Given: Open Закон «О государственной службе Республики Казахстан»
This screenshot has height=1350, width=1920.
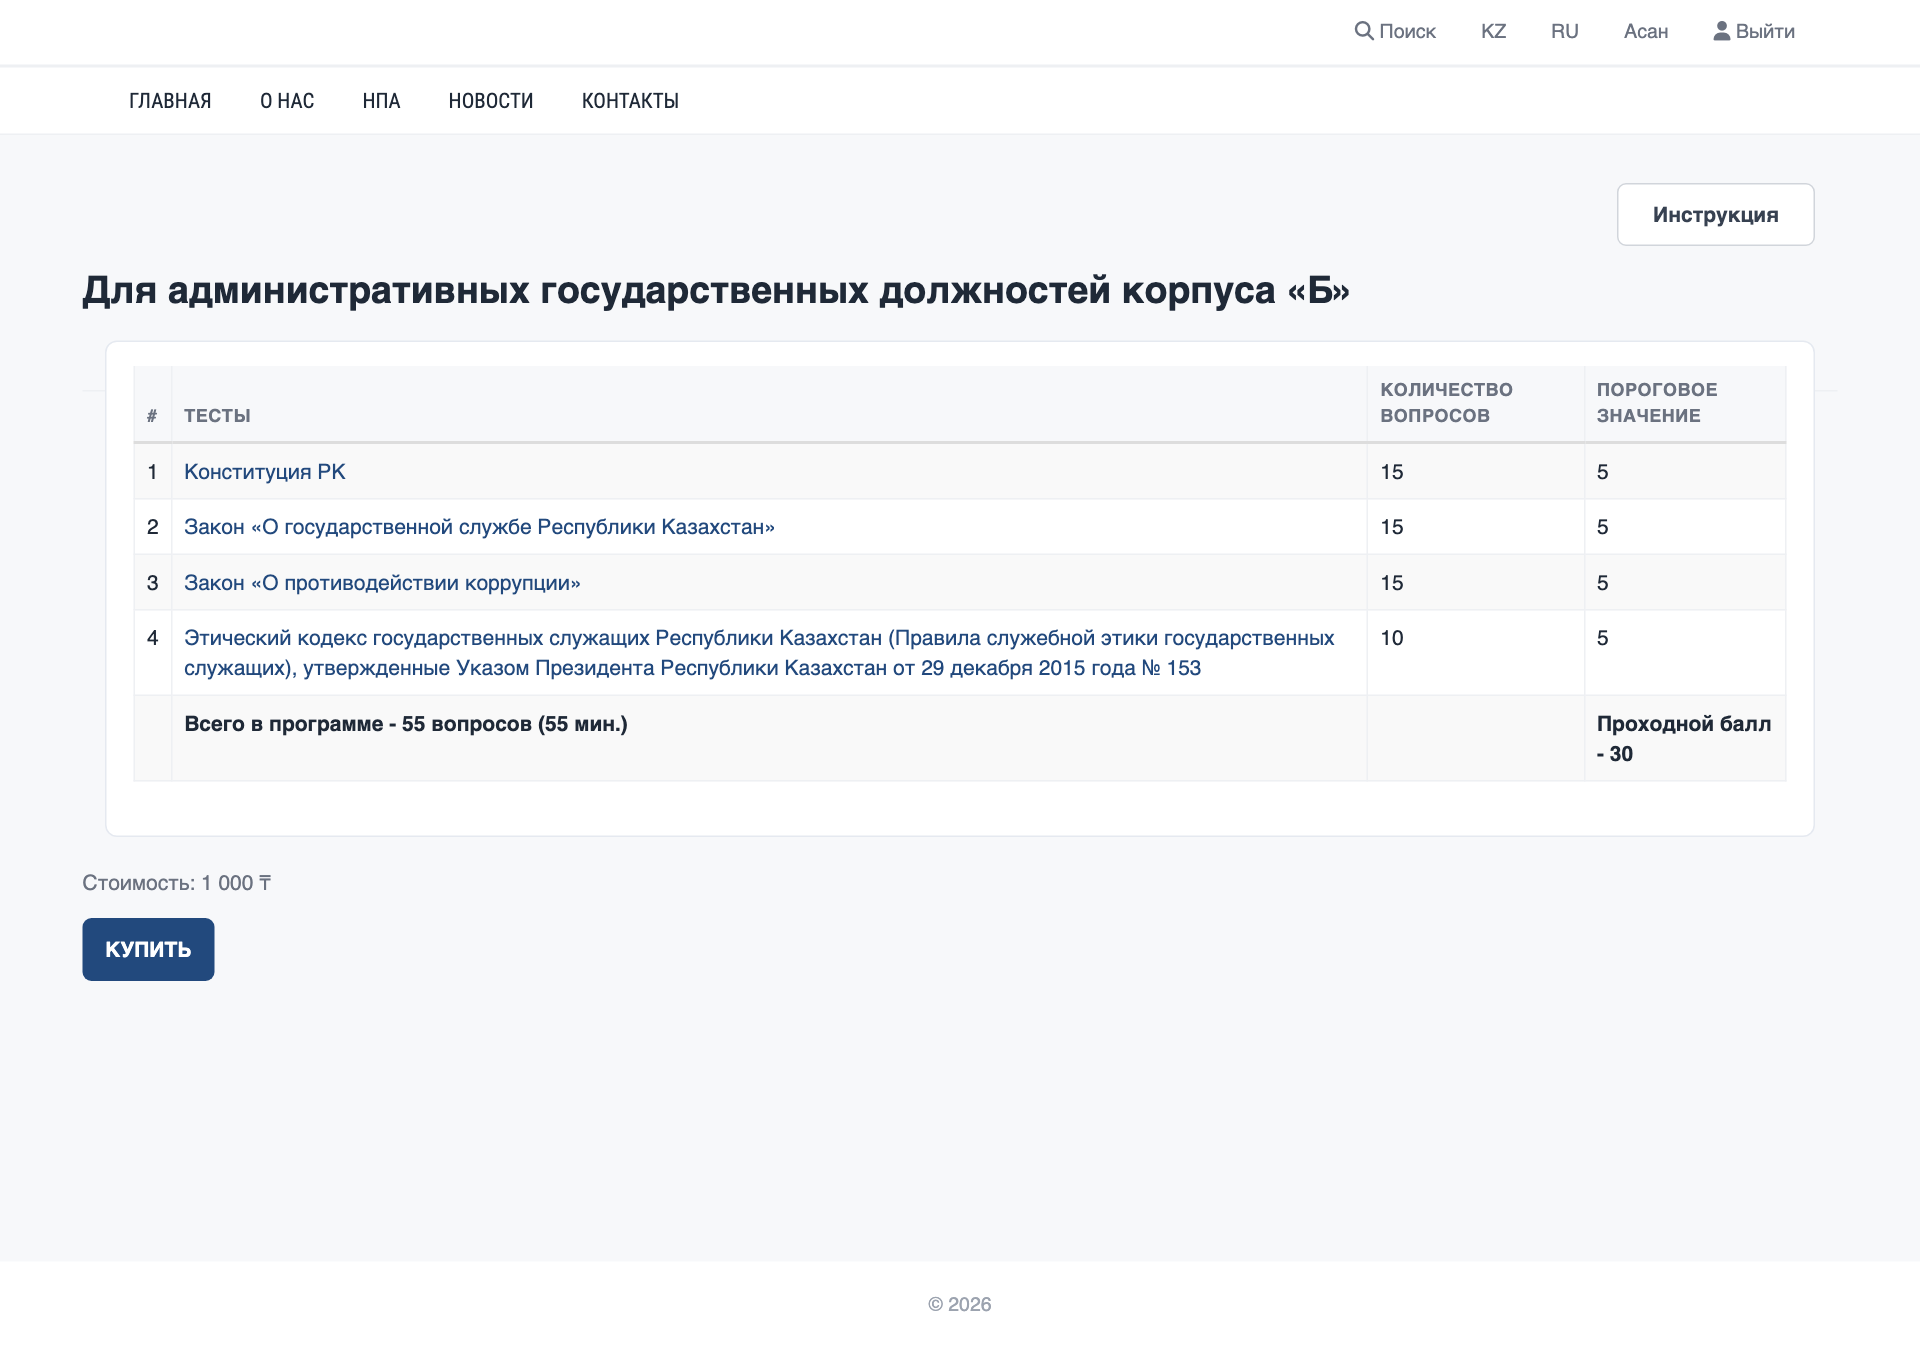Looking at the screenshot, I should 479,527.
